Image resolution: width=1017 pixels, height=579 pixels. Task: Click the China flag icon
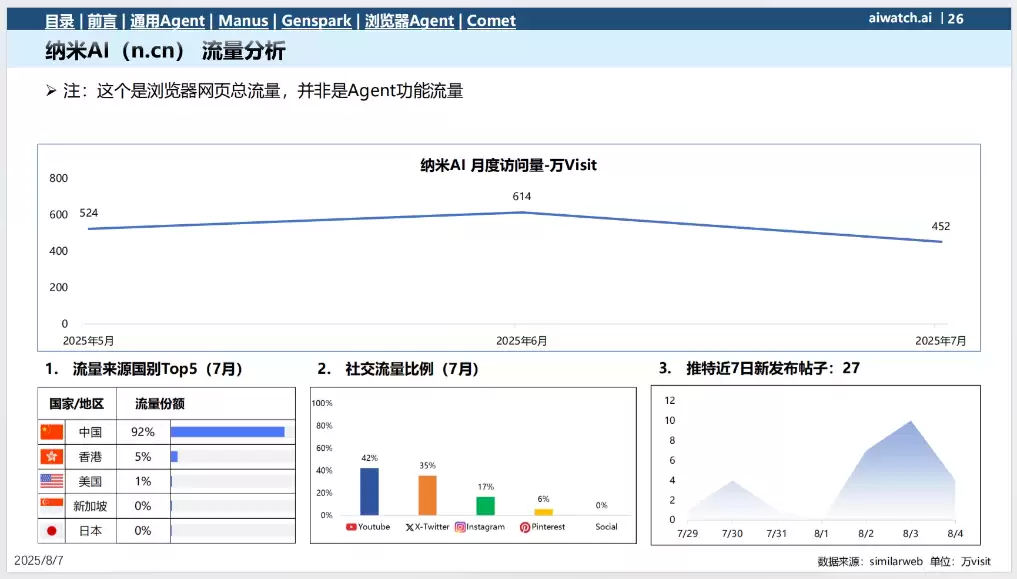tap(52, 432)
